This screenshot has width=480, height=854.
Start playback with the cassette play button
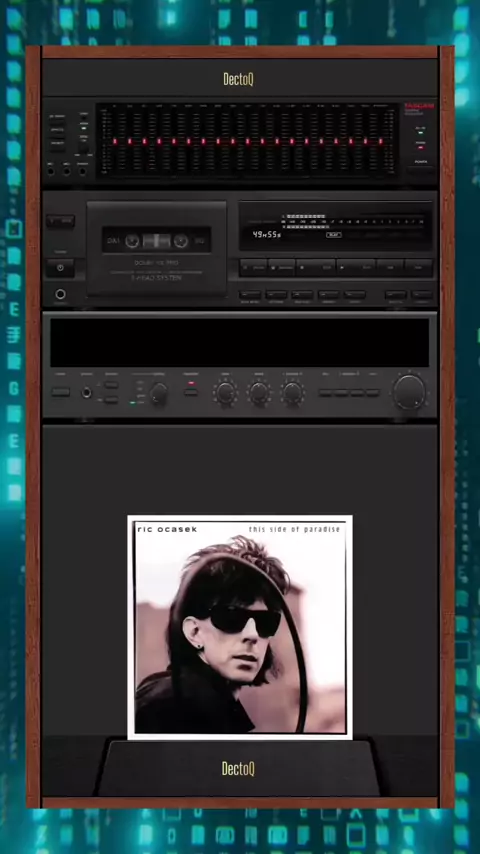(356, 267)
